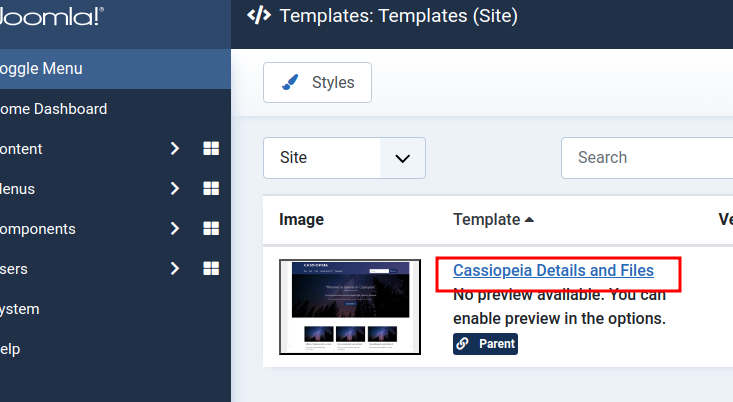Go to Home Dashboard
Screen dimensions: 733x402
click(53, 109)
